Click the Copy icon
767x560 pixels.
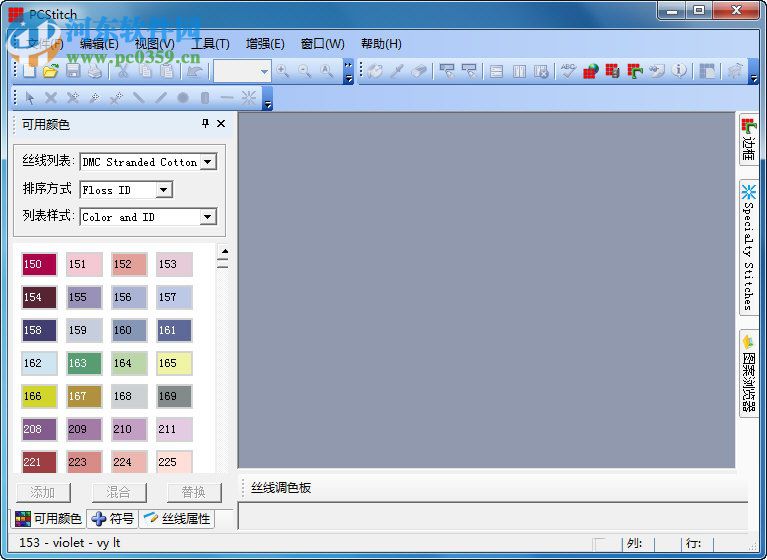[x=145, y=71]
